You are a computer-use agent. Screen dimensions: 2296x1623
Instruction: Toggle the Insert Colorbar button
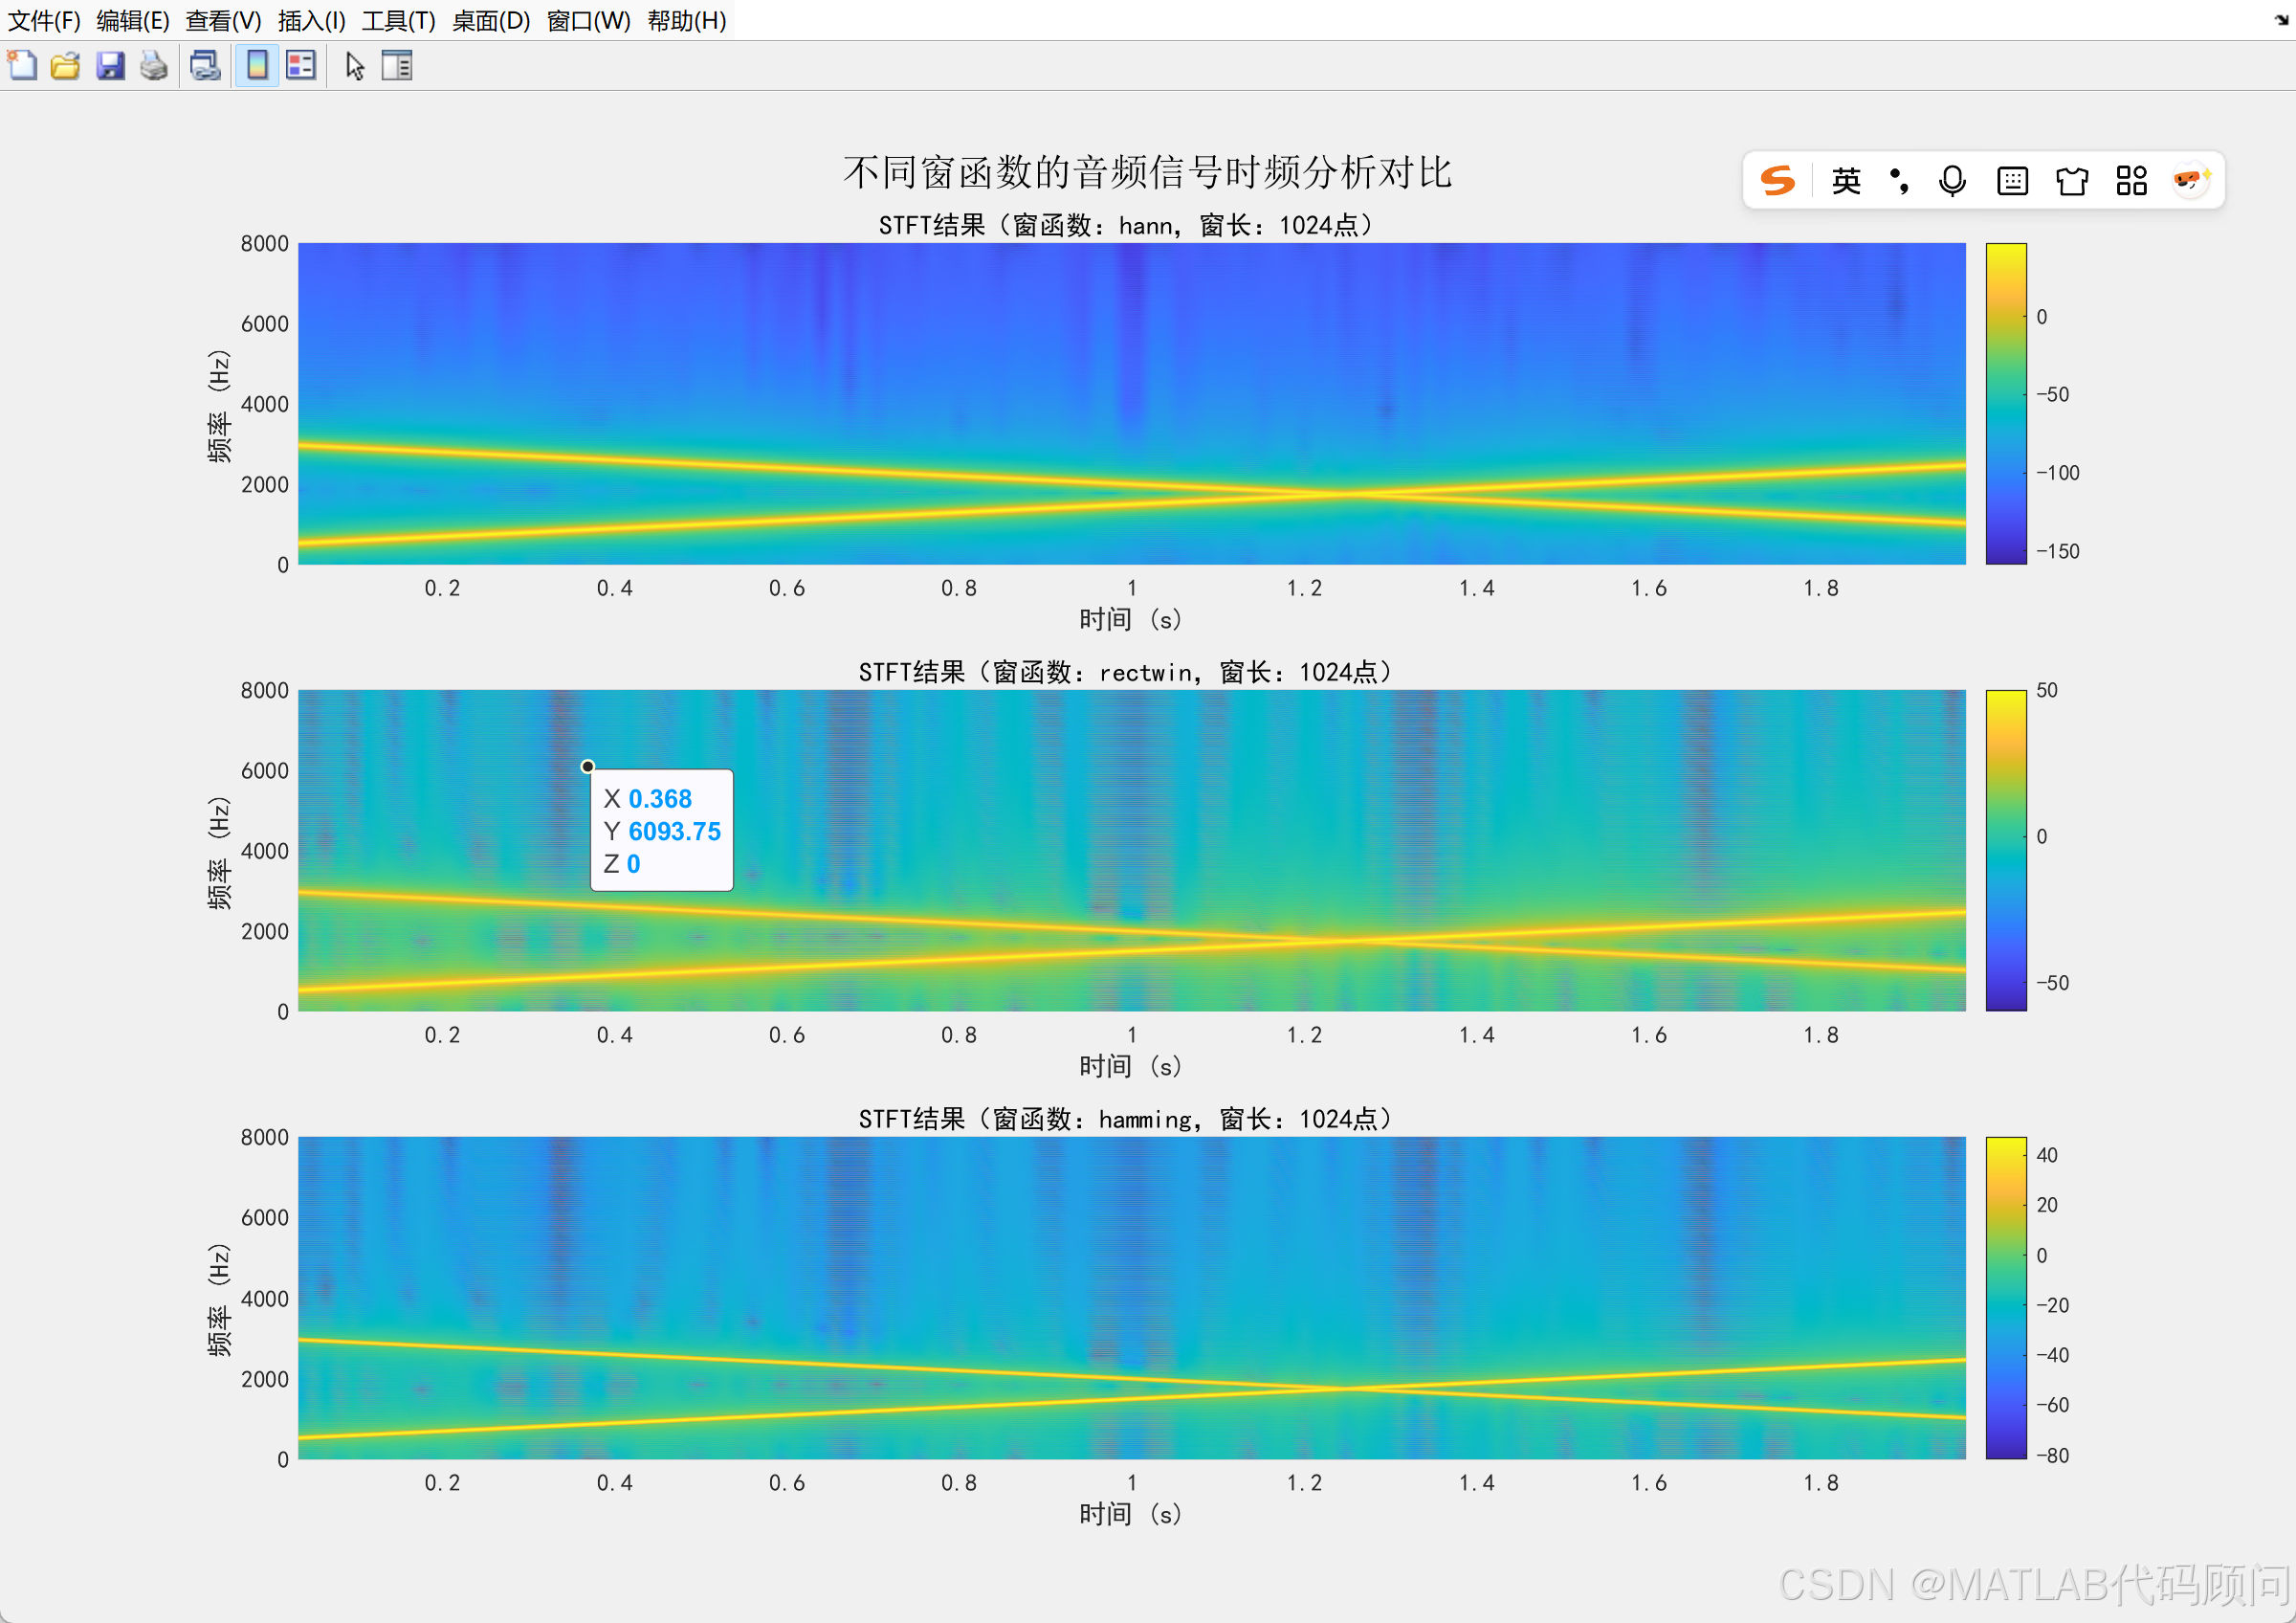tap(257, 66)
